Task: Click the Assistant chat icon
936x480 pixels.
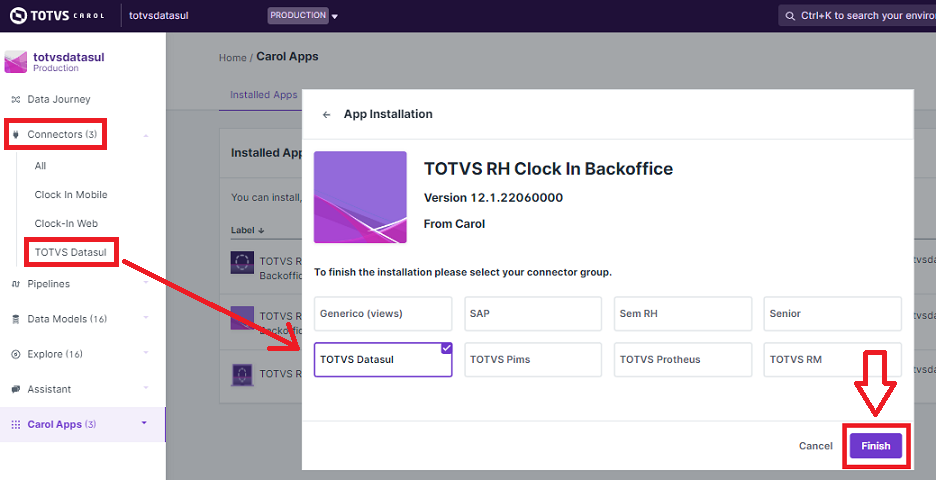Action: click(x=16, y=389)
